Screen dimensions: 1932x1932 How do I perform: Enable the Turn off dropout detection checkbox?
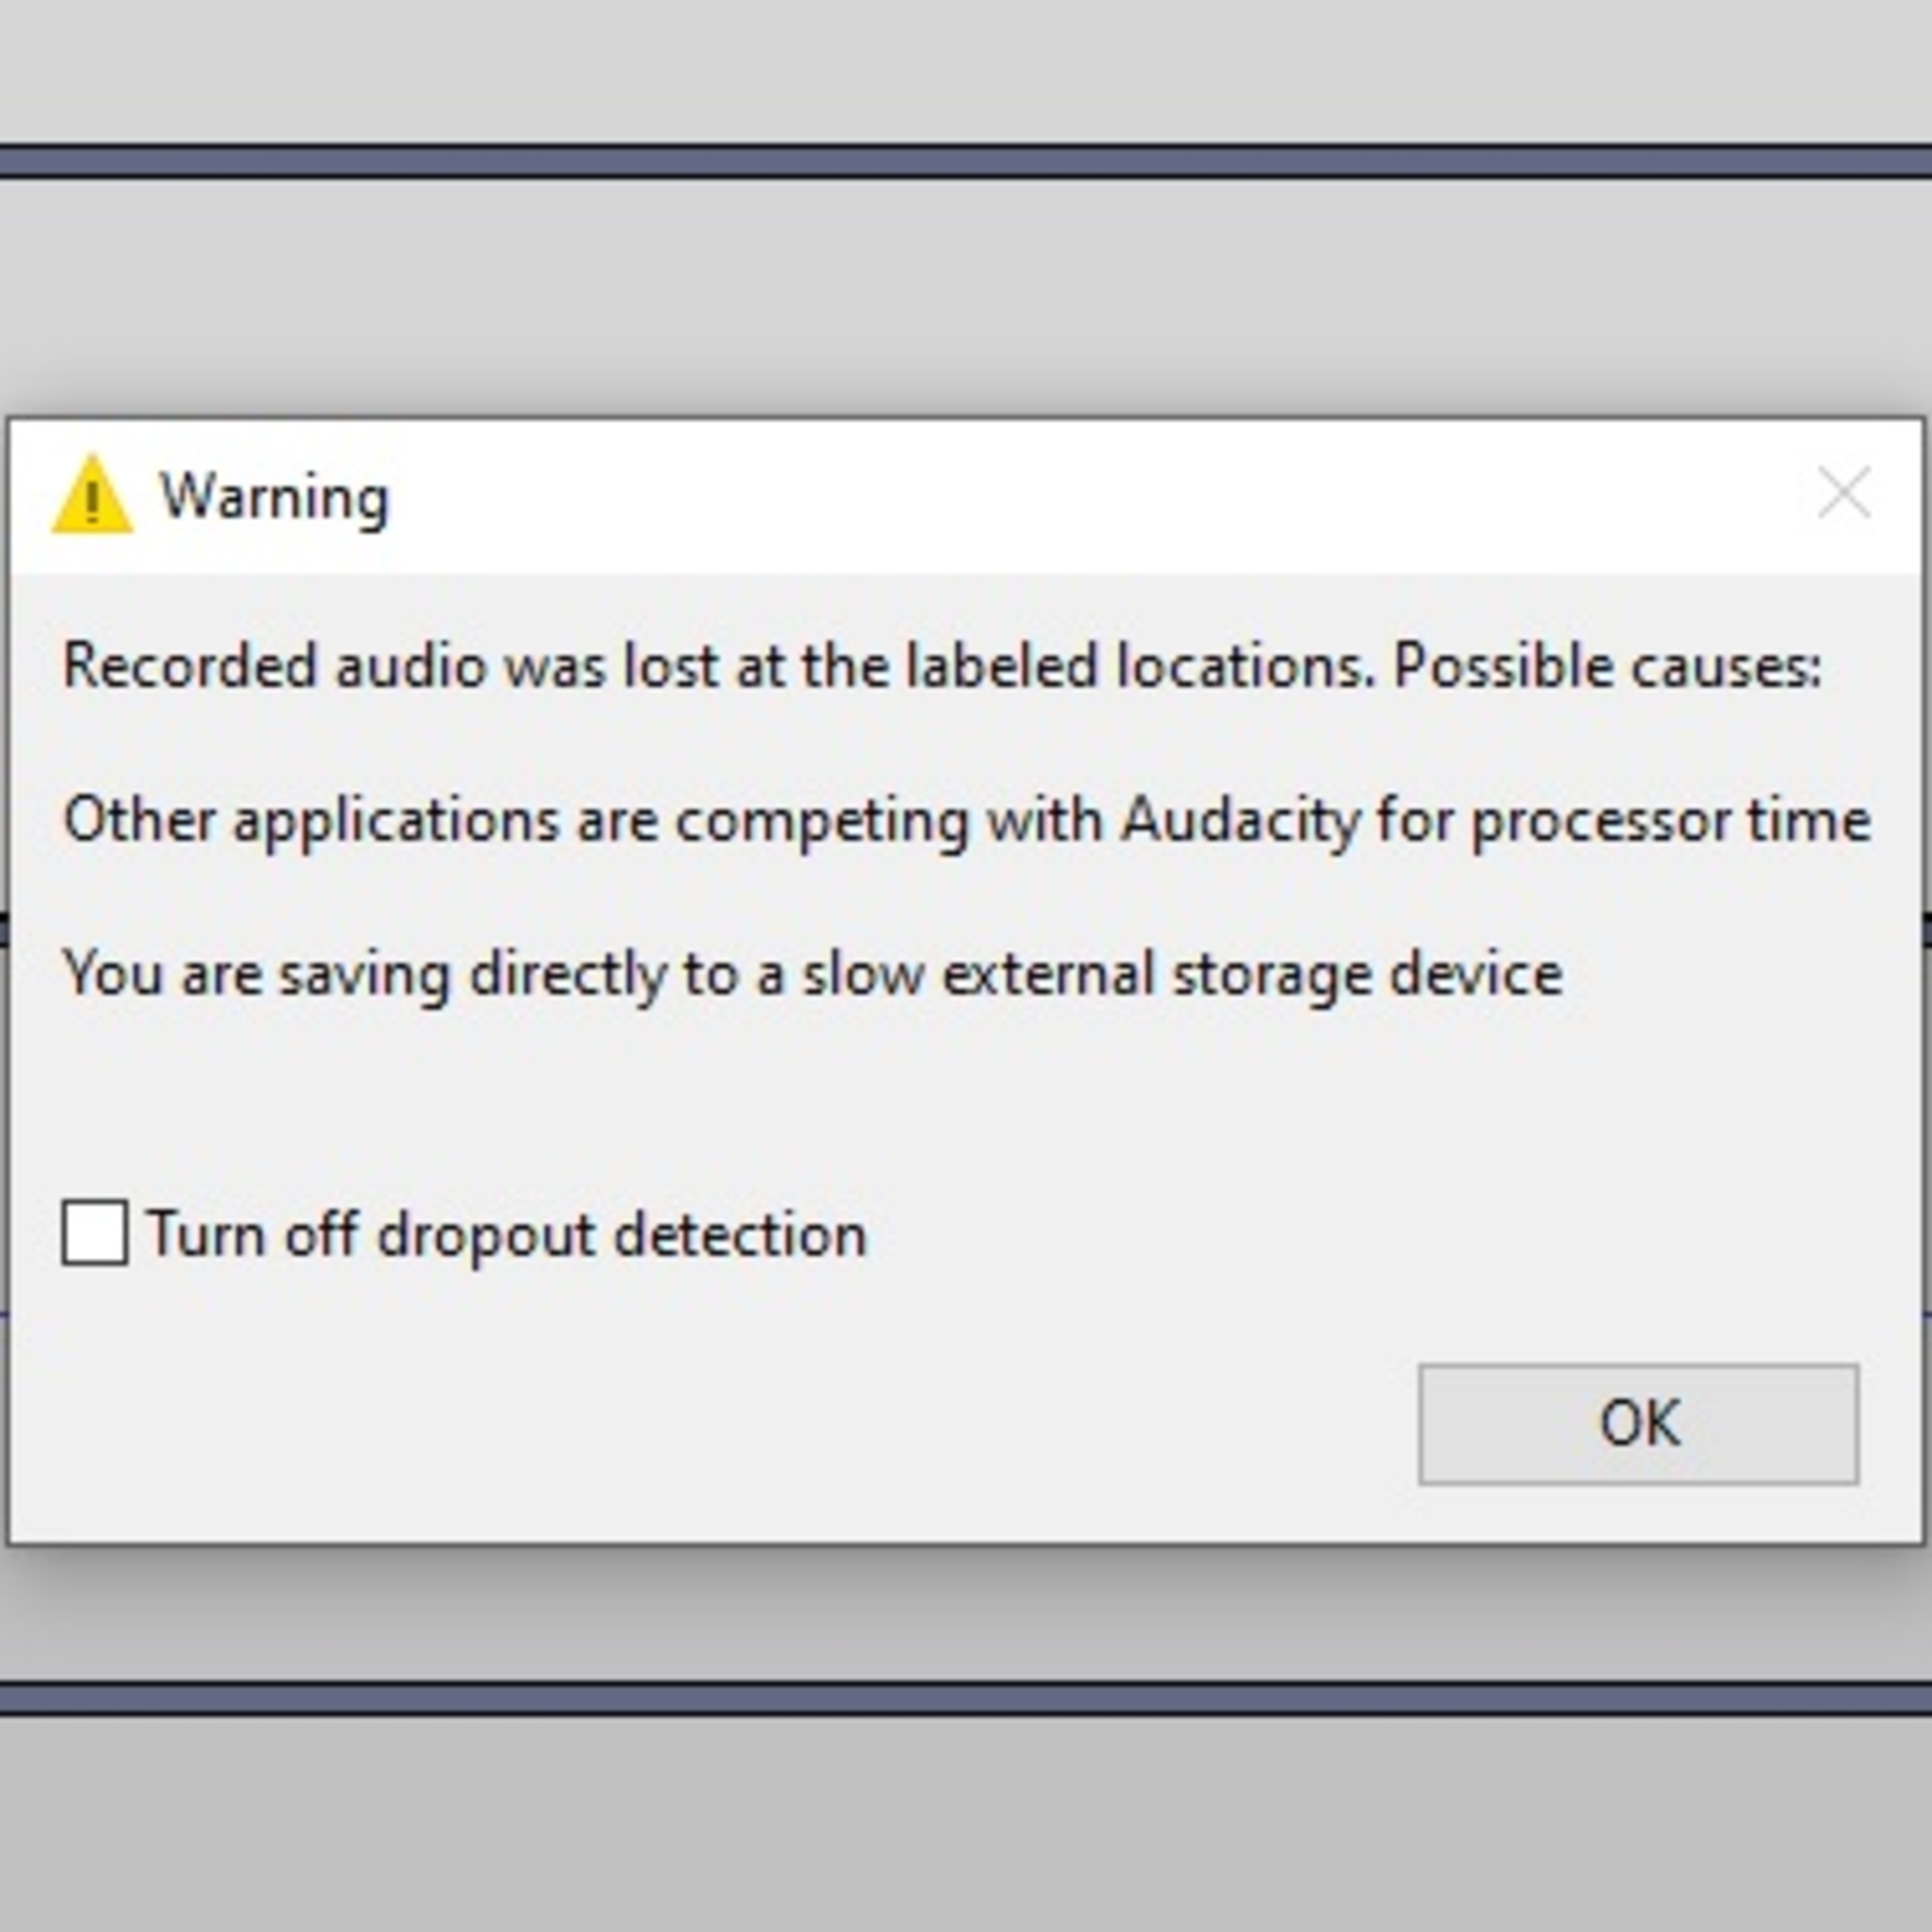coord(95,1232)
